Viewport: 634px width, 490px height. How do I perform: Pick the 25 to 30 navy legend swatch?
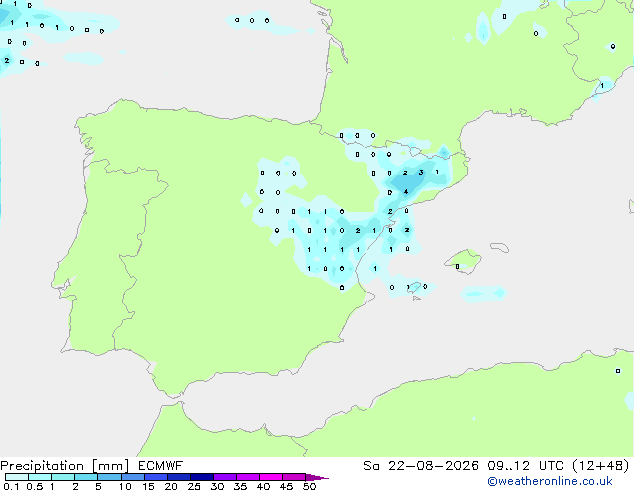[202, 477]
